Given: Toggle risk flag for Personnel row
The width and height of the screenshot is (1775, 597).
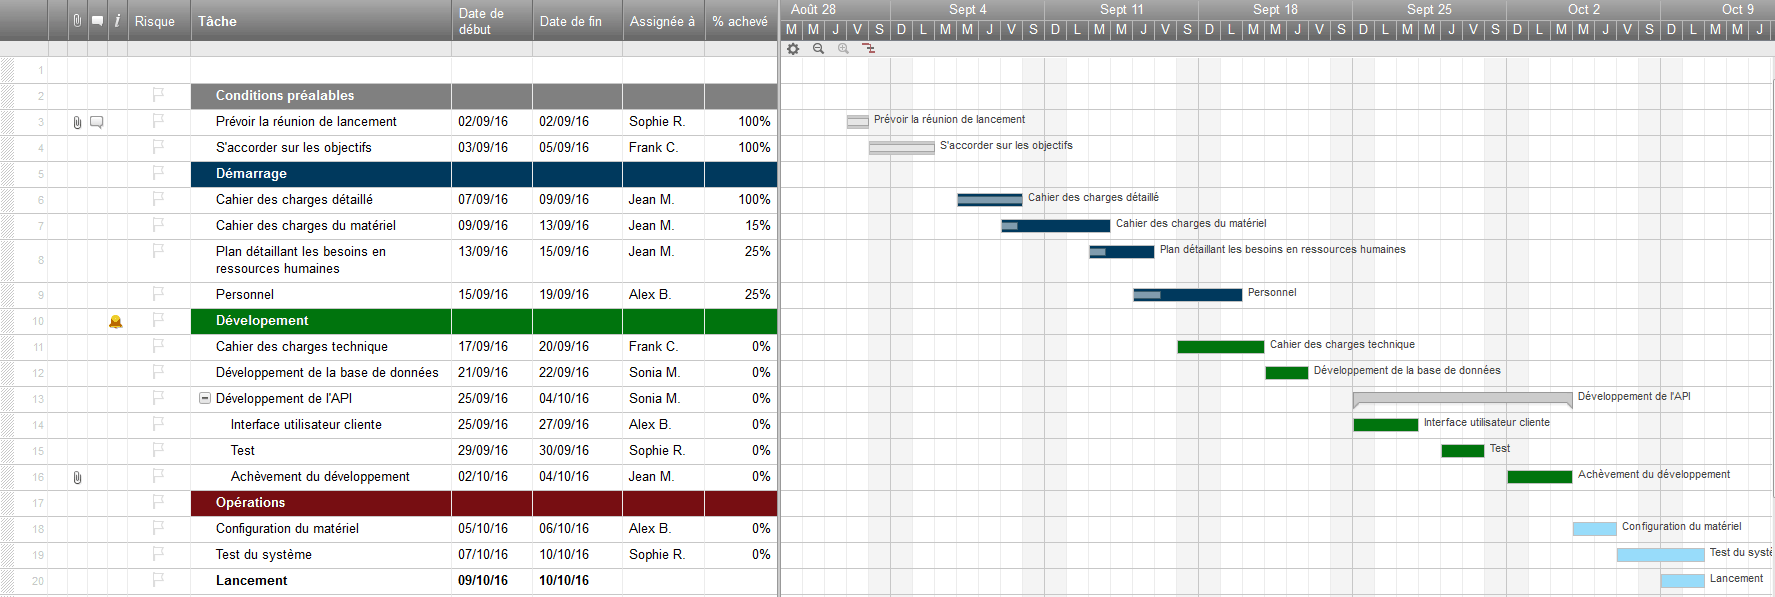Looking at the screenshot, I should tap(158, 294).
